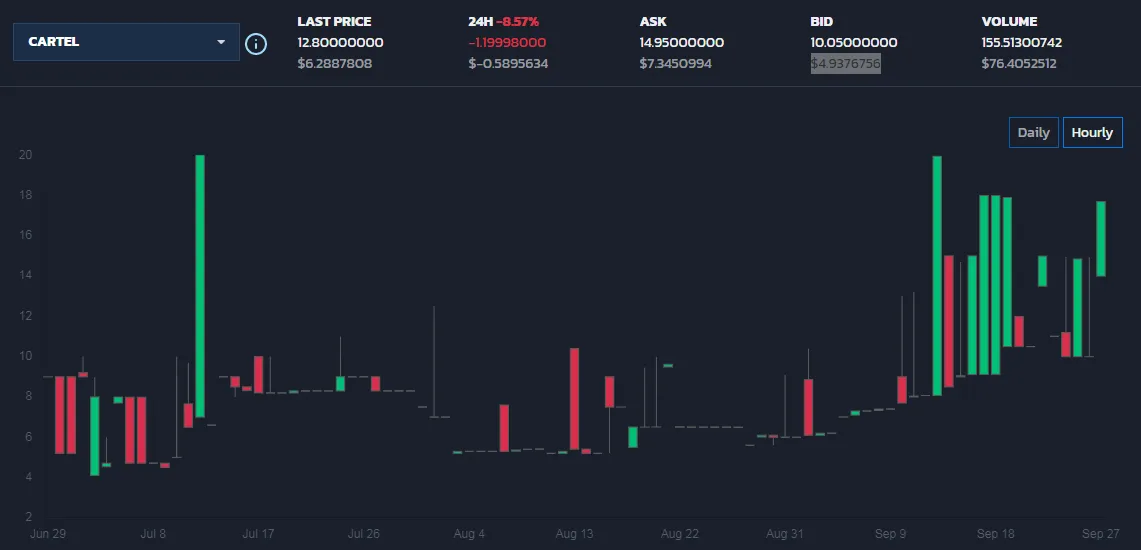Viewport: 1141px width, 550px height.
Task: Click the VOLUME heading
Action: pos(1009,22)
